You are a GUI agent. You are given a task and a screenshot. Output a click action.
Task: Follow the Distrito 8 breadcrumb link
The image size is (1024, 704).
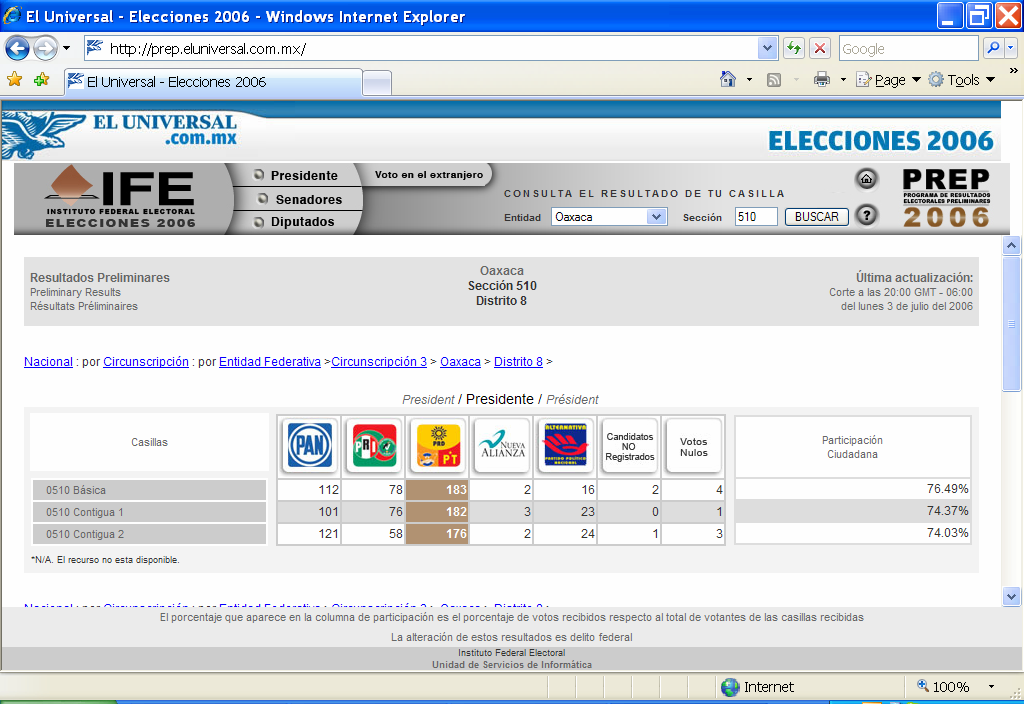click(518, 362)
